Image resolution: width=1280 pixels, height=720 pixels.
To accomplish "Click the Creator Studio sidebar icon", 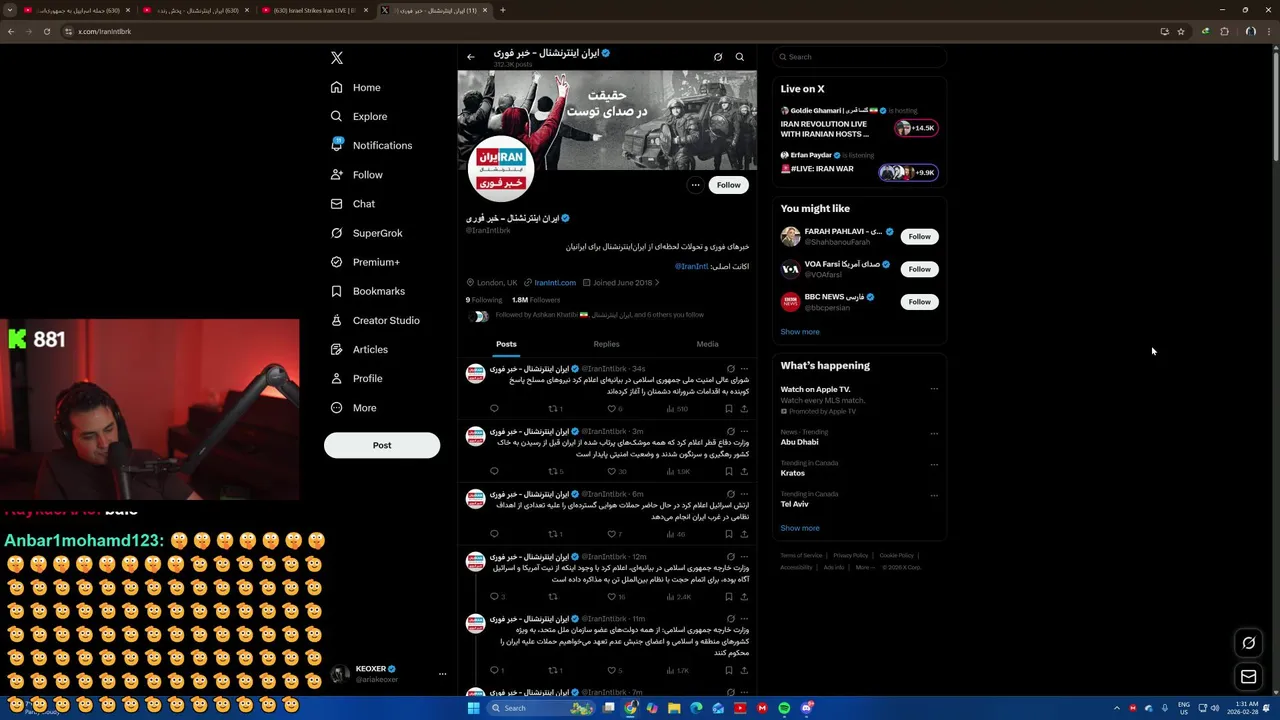I will [337, 320].
